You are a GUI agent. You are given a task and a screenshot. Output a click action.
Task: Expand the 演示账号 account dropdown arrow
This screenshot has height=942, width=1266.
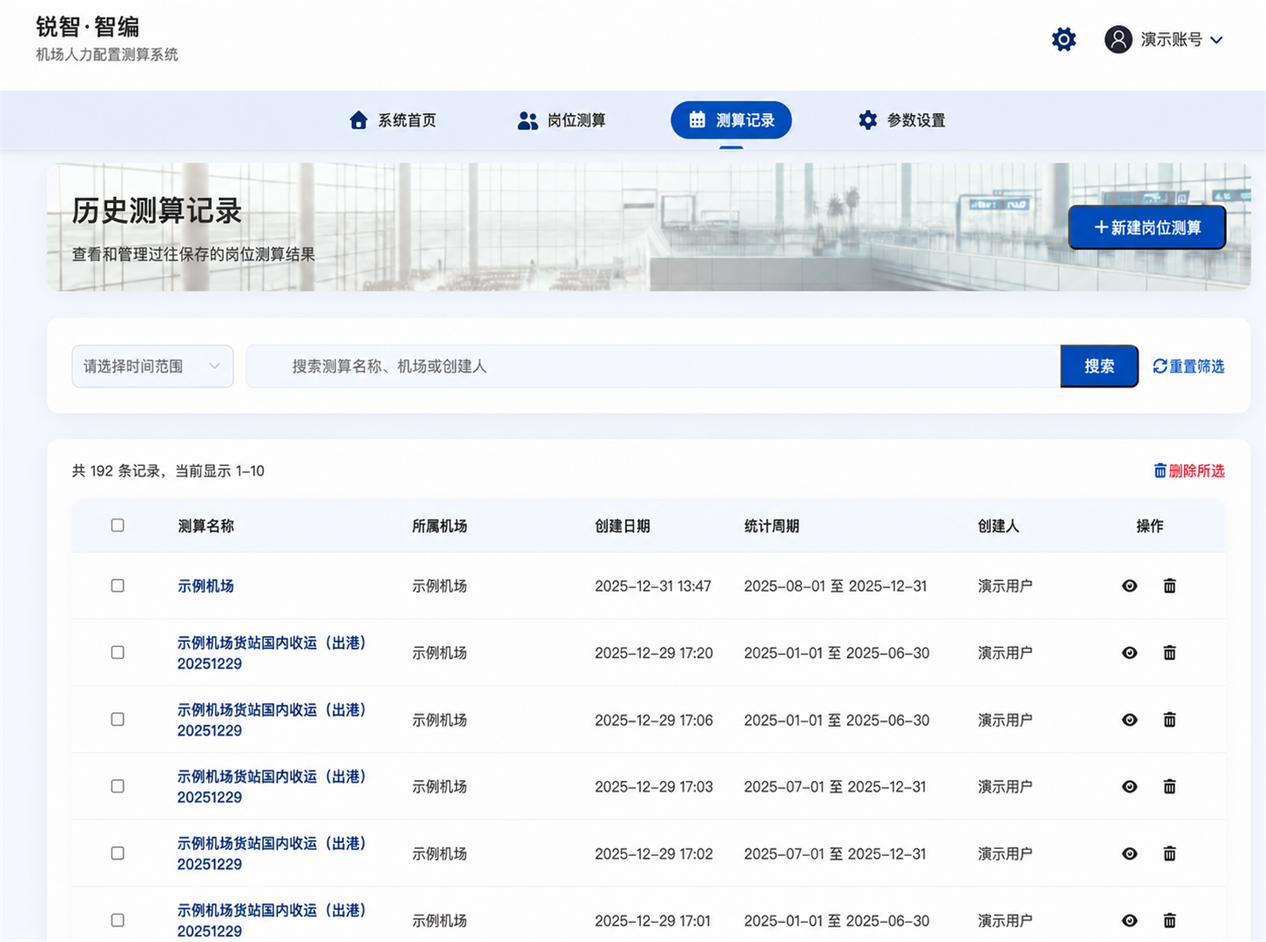click(x=1216, y=40)
